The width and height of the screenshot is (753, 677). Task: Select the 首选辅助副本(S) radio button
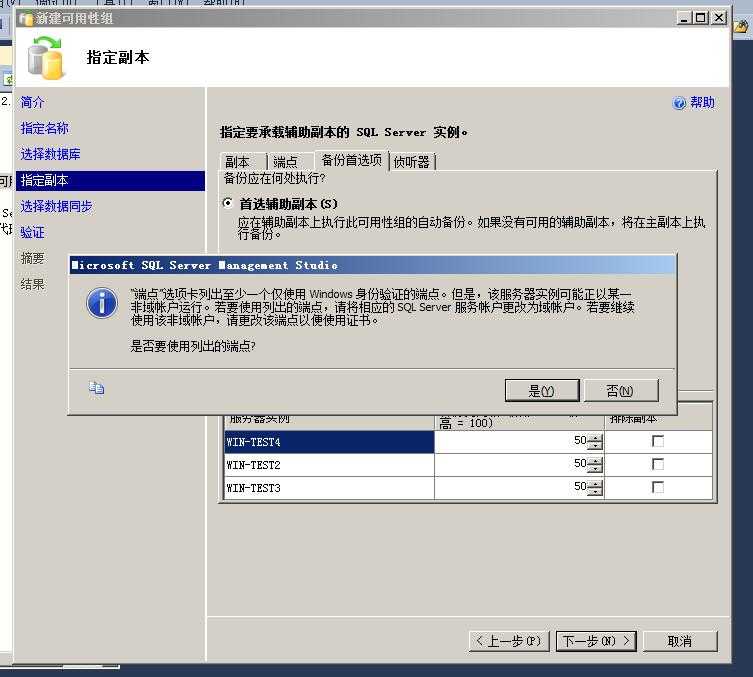point(228,203)
